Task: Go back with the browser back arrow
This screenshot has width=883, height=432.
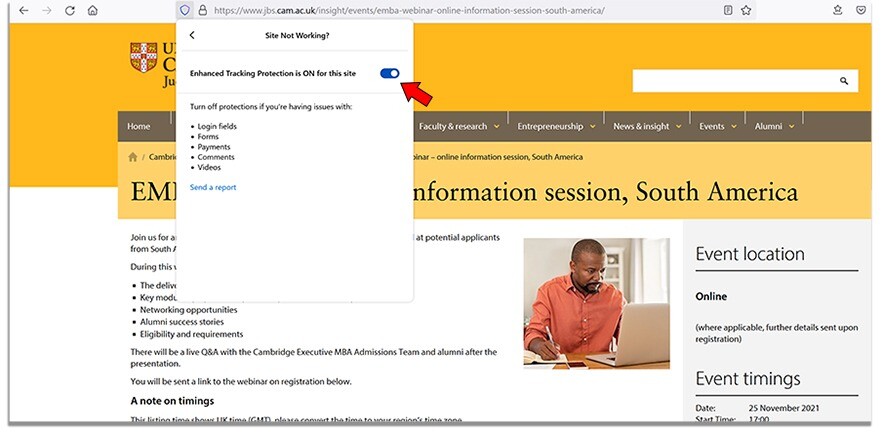Action: (x=24, y=10)
